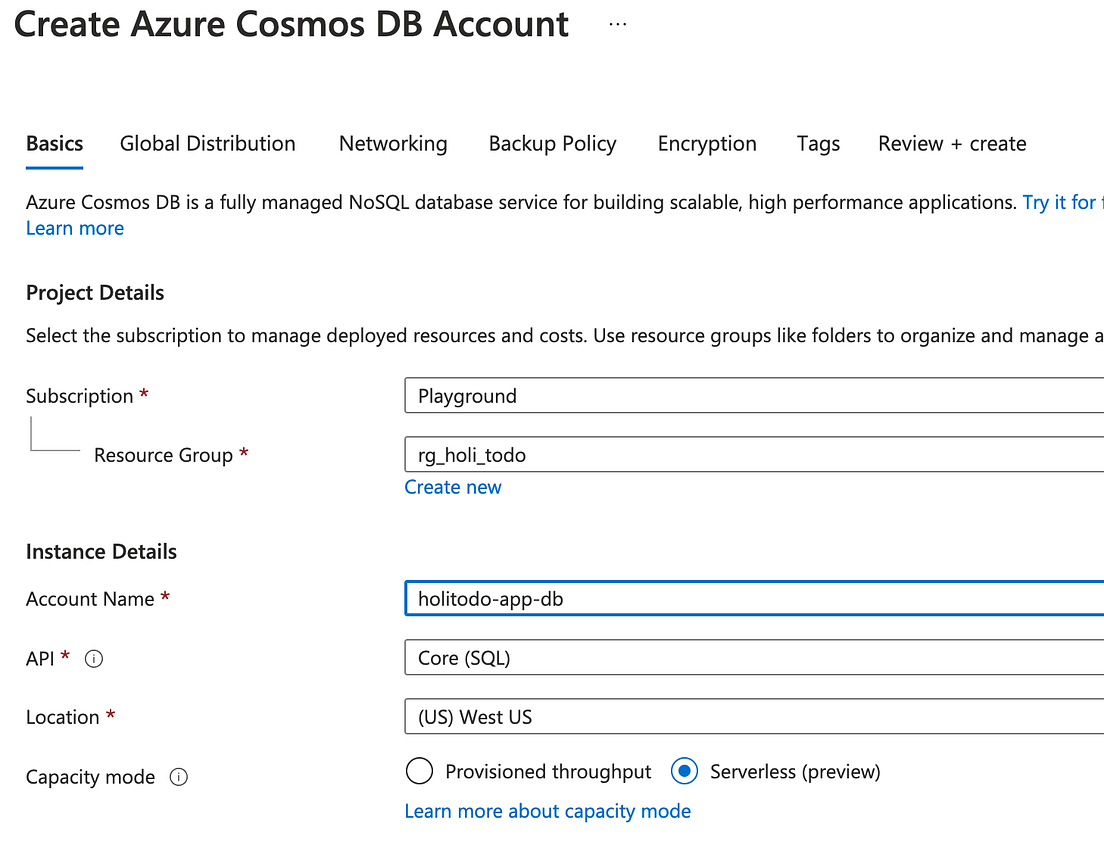Switch to the Global Distribution tab
Screen dimensions: 1104x851
coord(208,144)
